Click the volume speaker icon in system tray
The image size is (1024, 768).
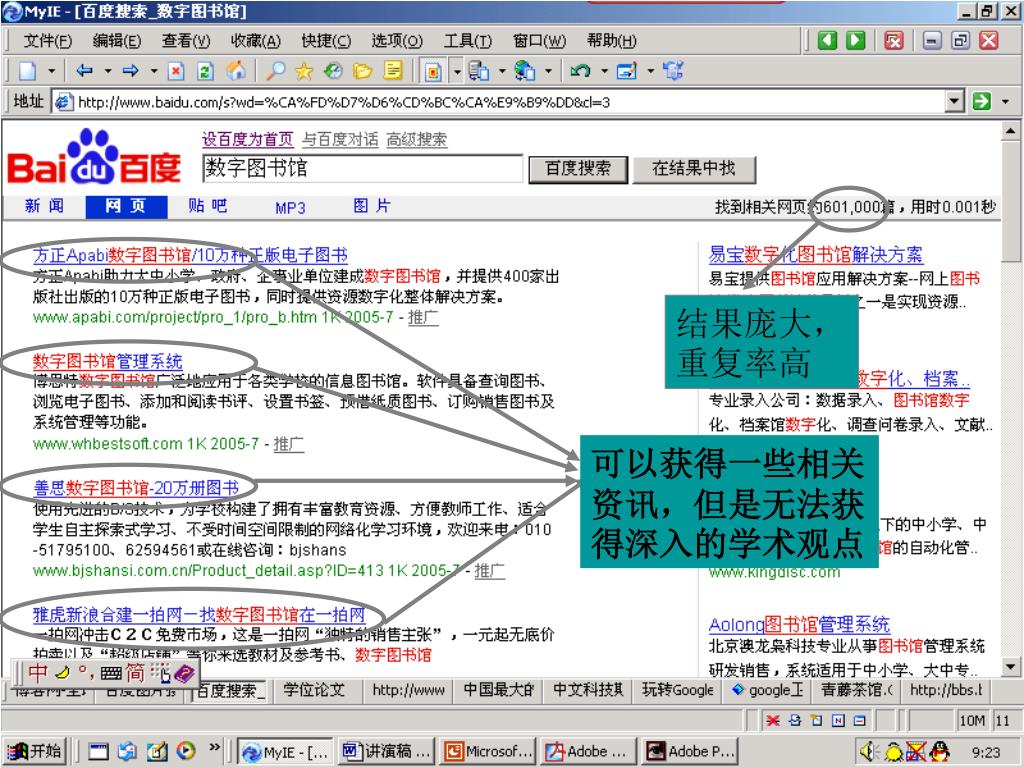pyautogui.click(x=869, y=752)
